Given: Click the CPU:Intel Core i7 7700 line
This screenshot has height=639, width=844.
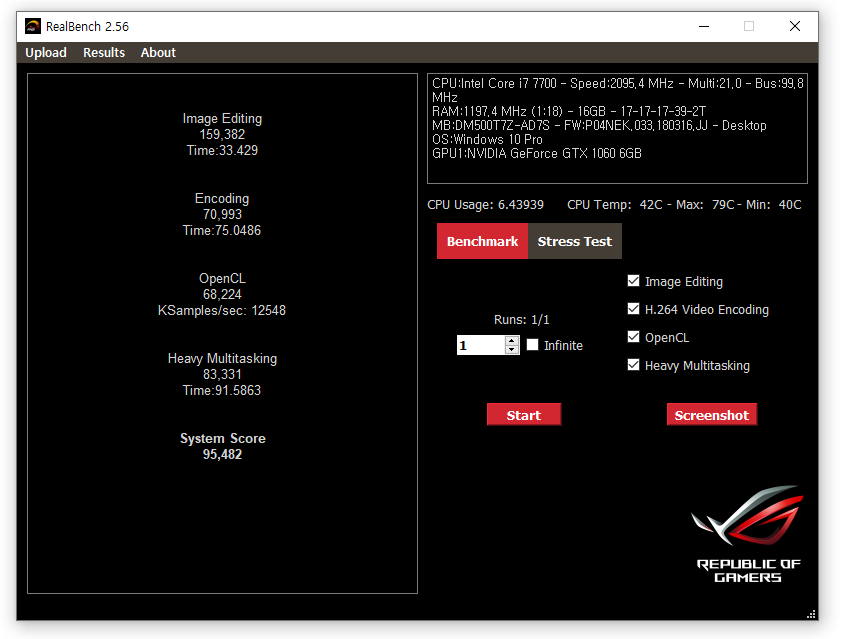Looking at the screenshot, I should click(x=617, y=90).
